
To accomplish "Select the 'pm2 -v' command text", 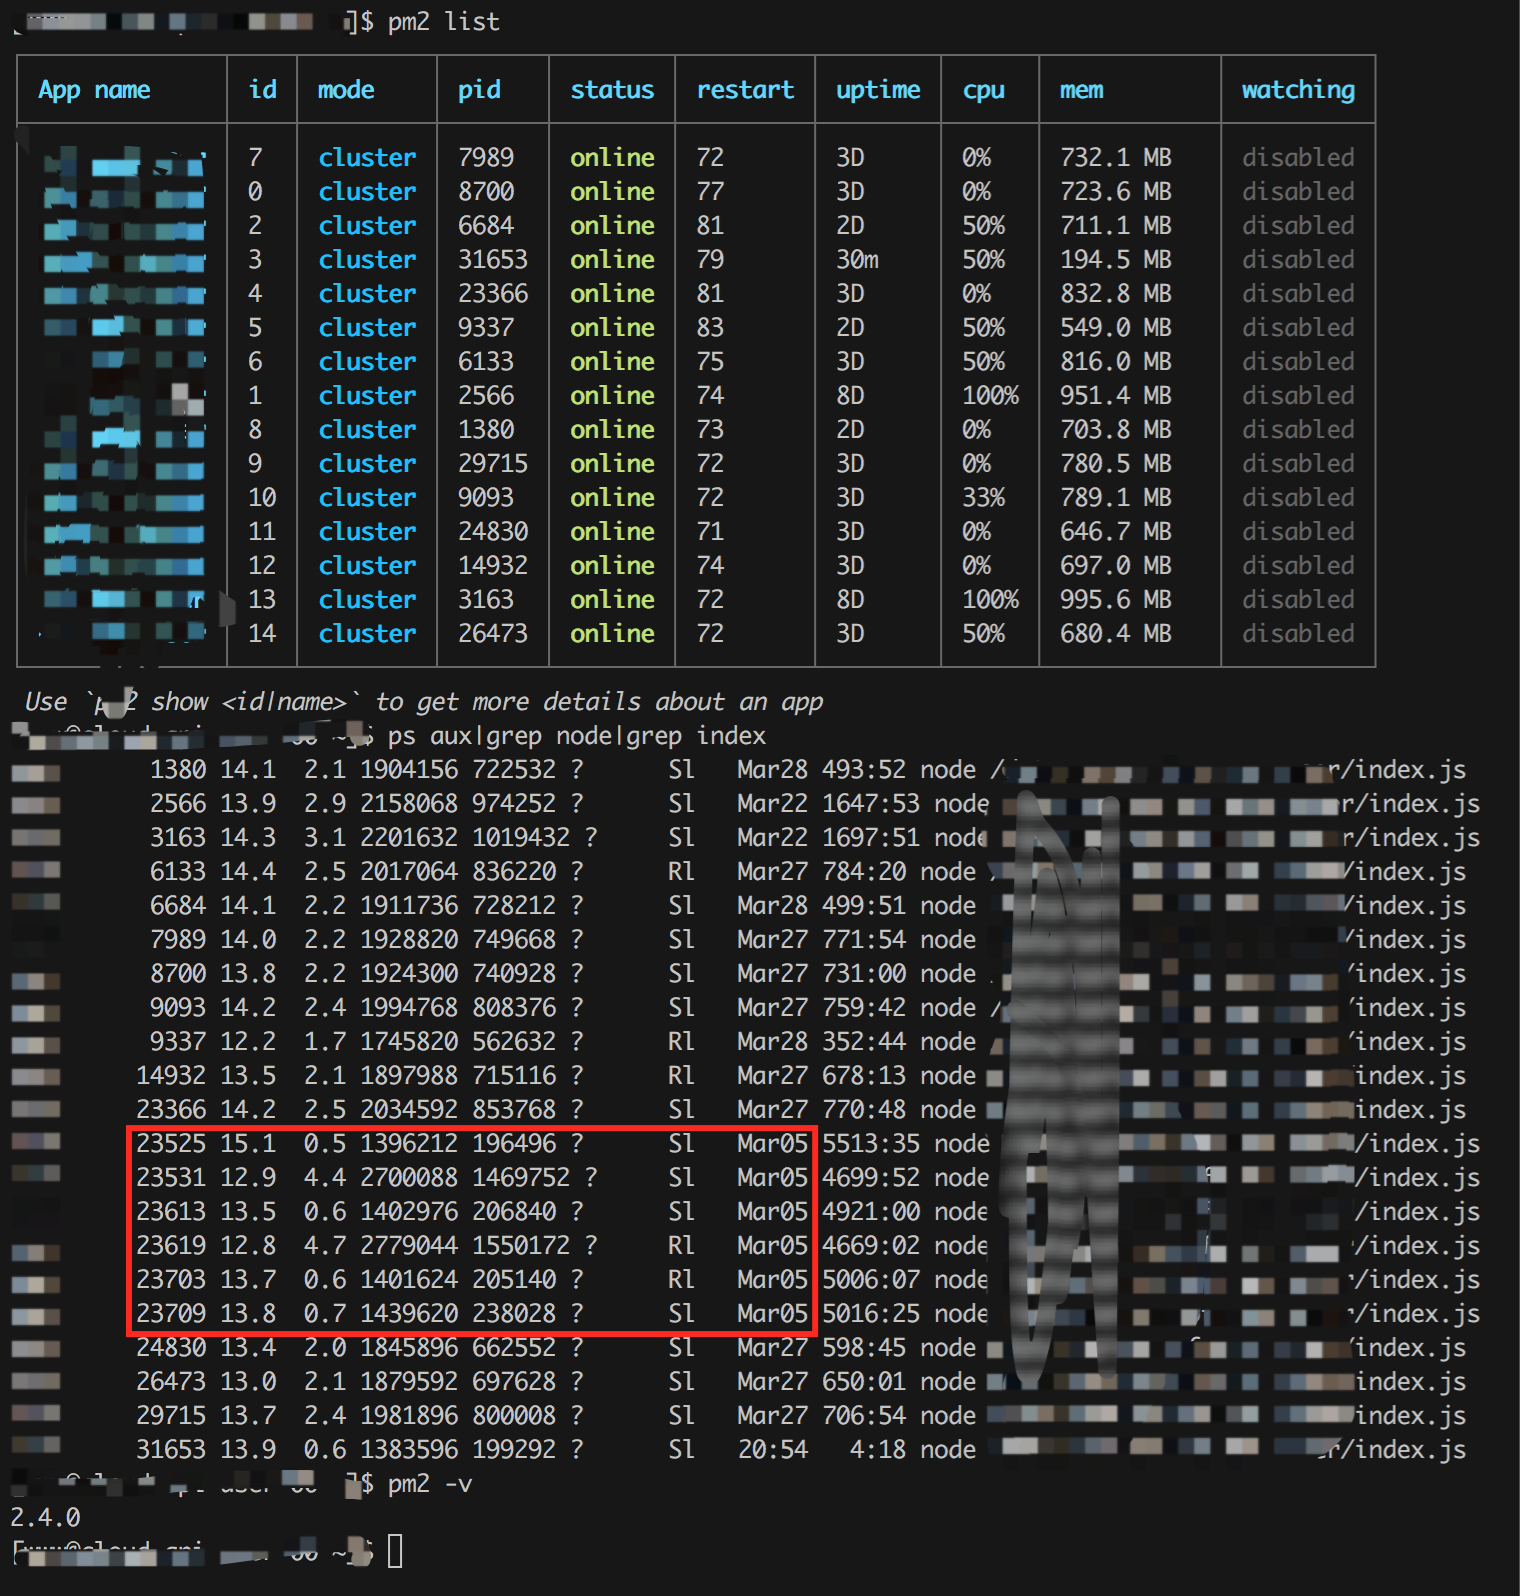I will coord(430,1483).
